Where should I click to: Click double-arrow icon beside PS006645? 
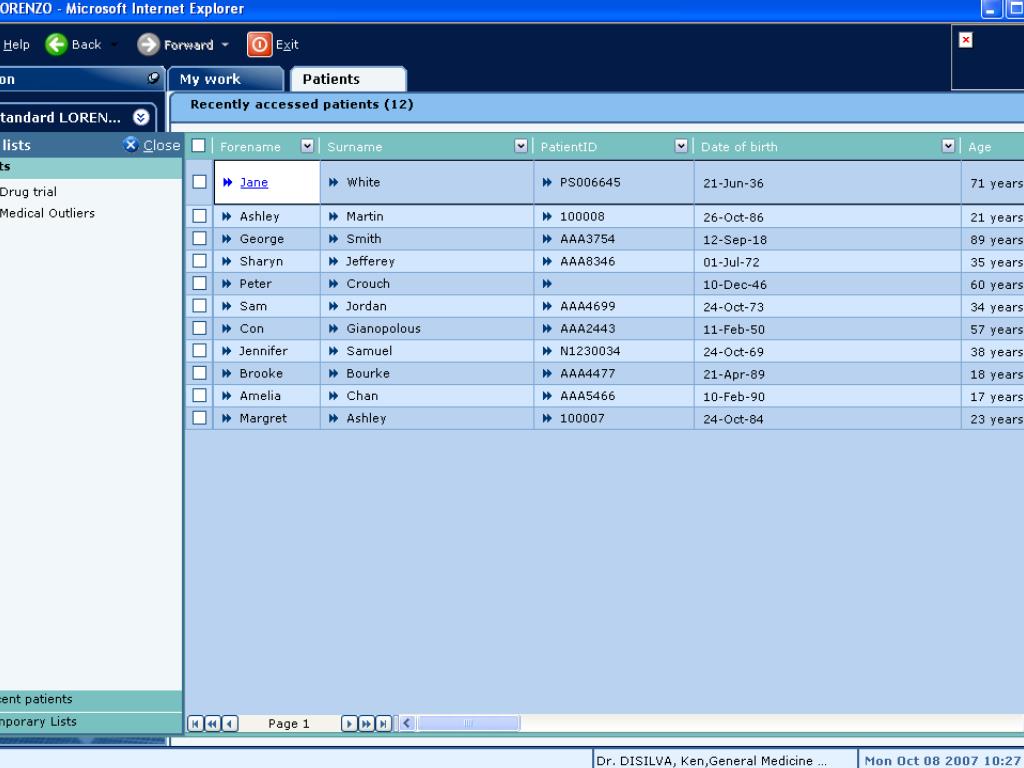(x=547, y=182)
